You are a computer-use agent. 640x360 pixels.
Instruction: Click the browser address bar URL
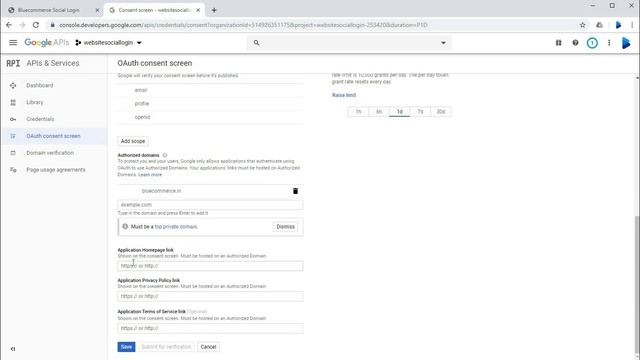point(243,25)
